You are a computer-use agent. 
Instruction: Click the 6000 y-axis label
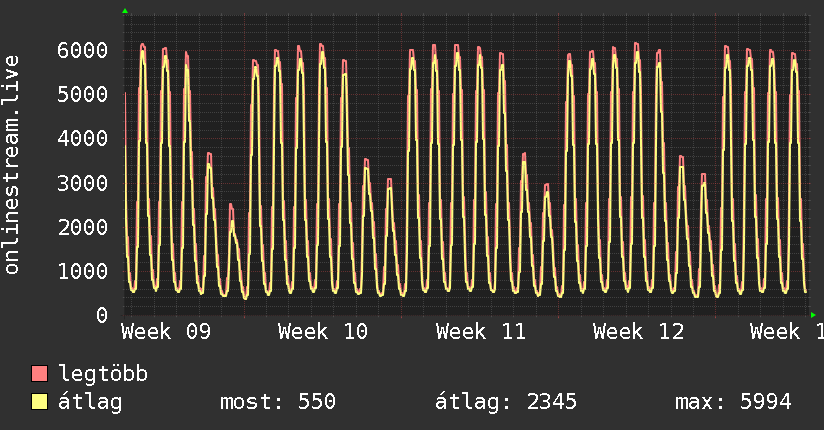83,50
